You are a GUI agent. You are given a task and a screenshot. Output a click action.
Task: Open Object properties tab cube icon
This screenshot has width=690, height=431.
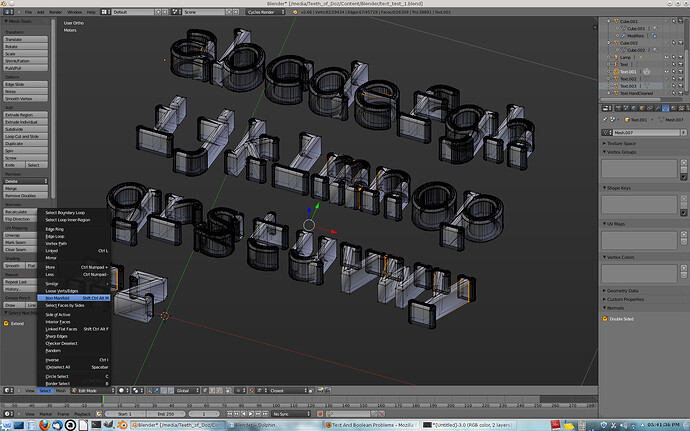(x=642, y=108)
